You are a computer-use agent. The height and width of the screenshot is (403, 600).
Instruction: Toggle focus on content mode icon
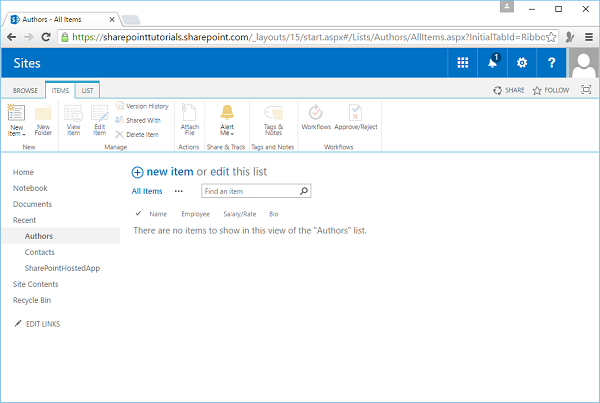tap(586, 90)
